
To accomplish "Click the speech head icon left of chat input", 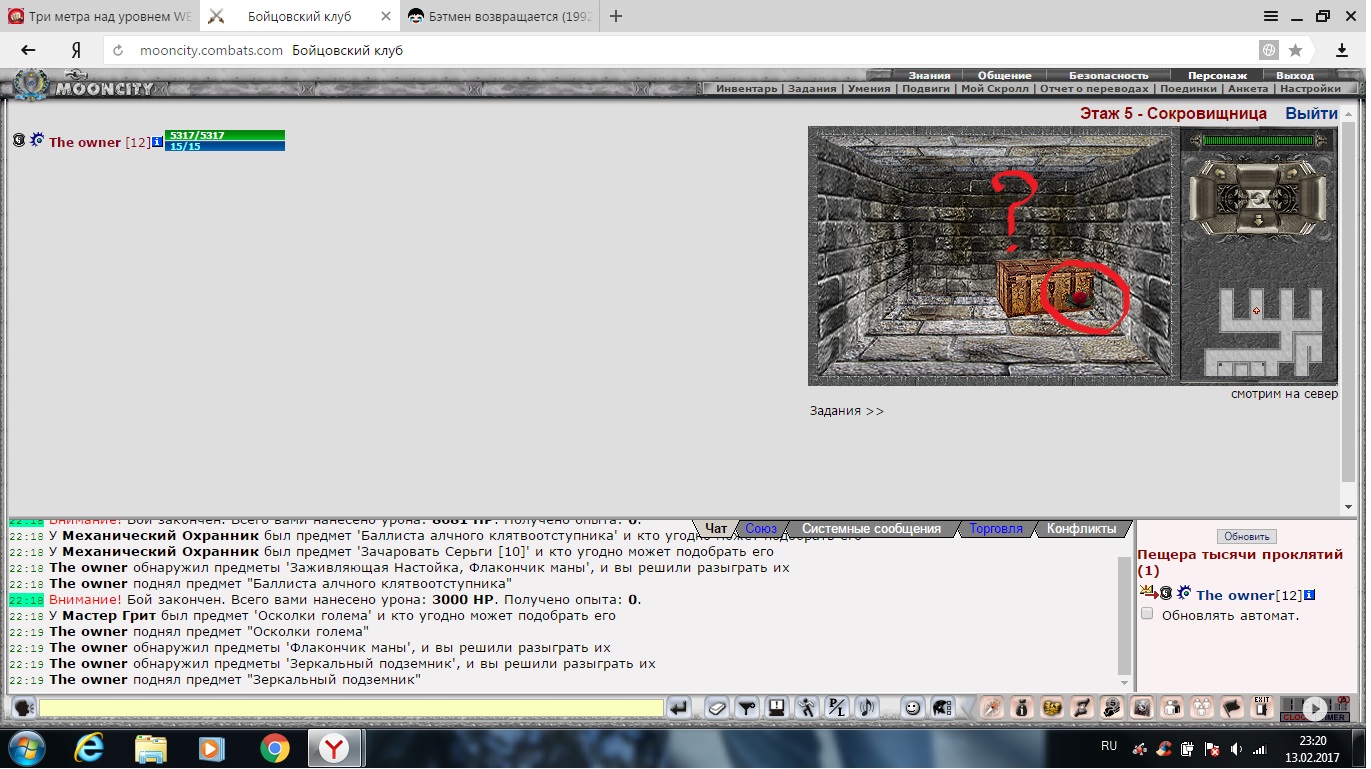I will [x=24, y=708].
